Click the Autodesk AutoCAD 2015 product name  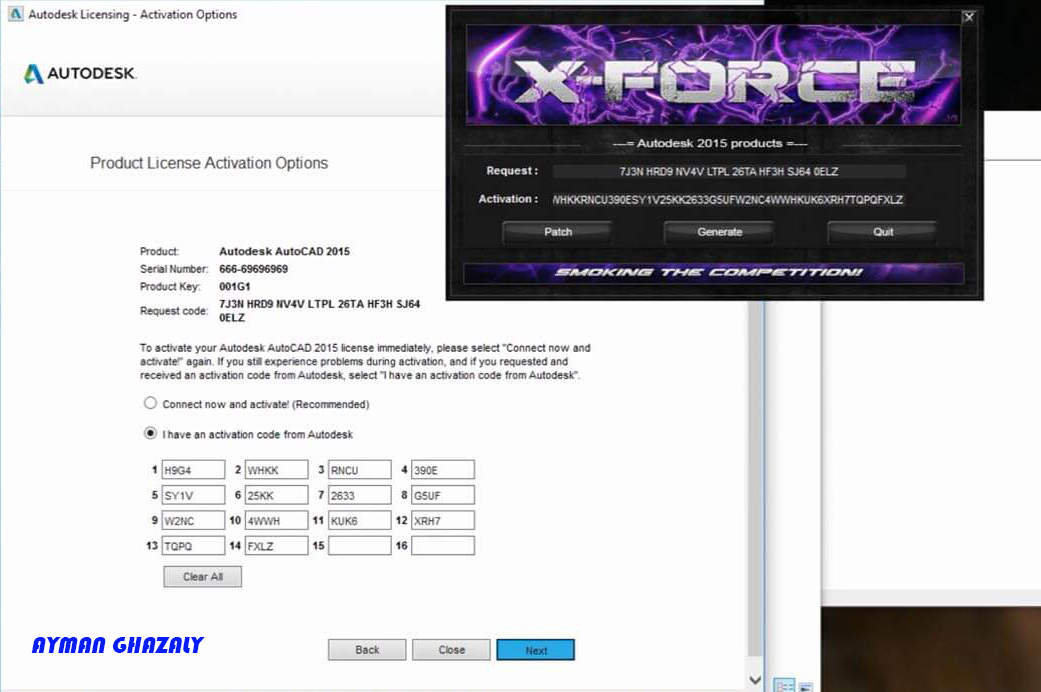[284, 251]
